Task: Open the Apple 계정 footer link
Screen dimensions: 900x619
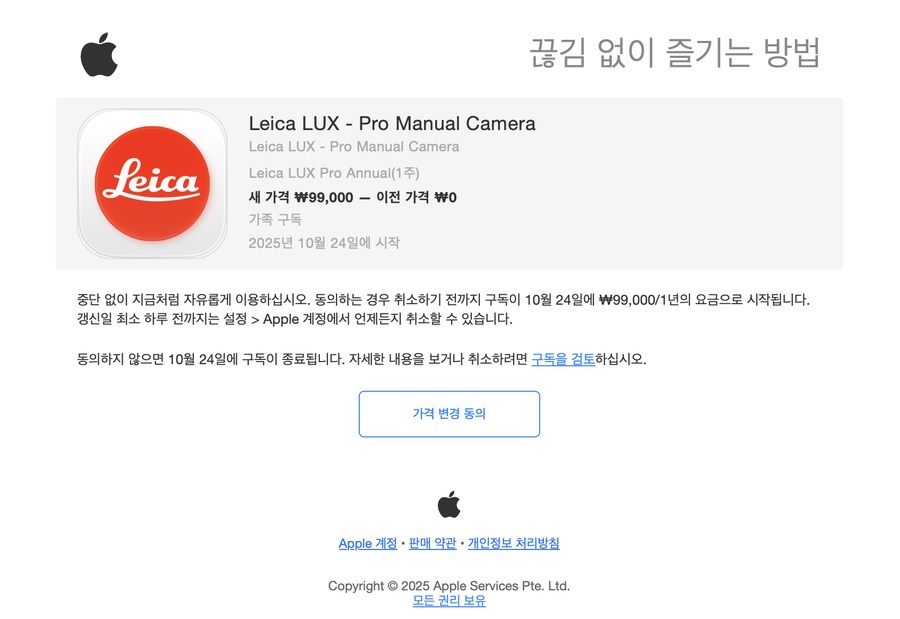Action: pyautogui.click(x=368, y=543)
